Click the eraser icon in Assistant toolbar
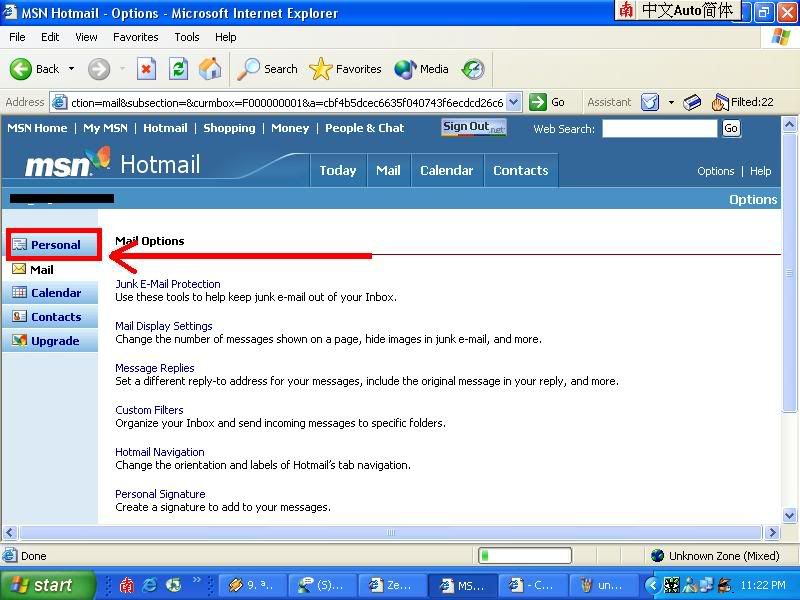The width and height of the screenshot is (800, 600). [692, 103]
